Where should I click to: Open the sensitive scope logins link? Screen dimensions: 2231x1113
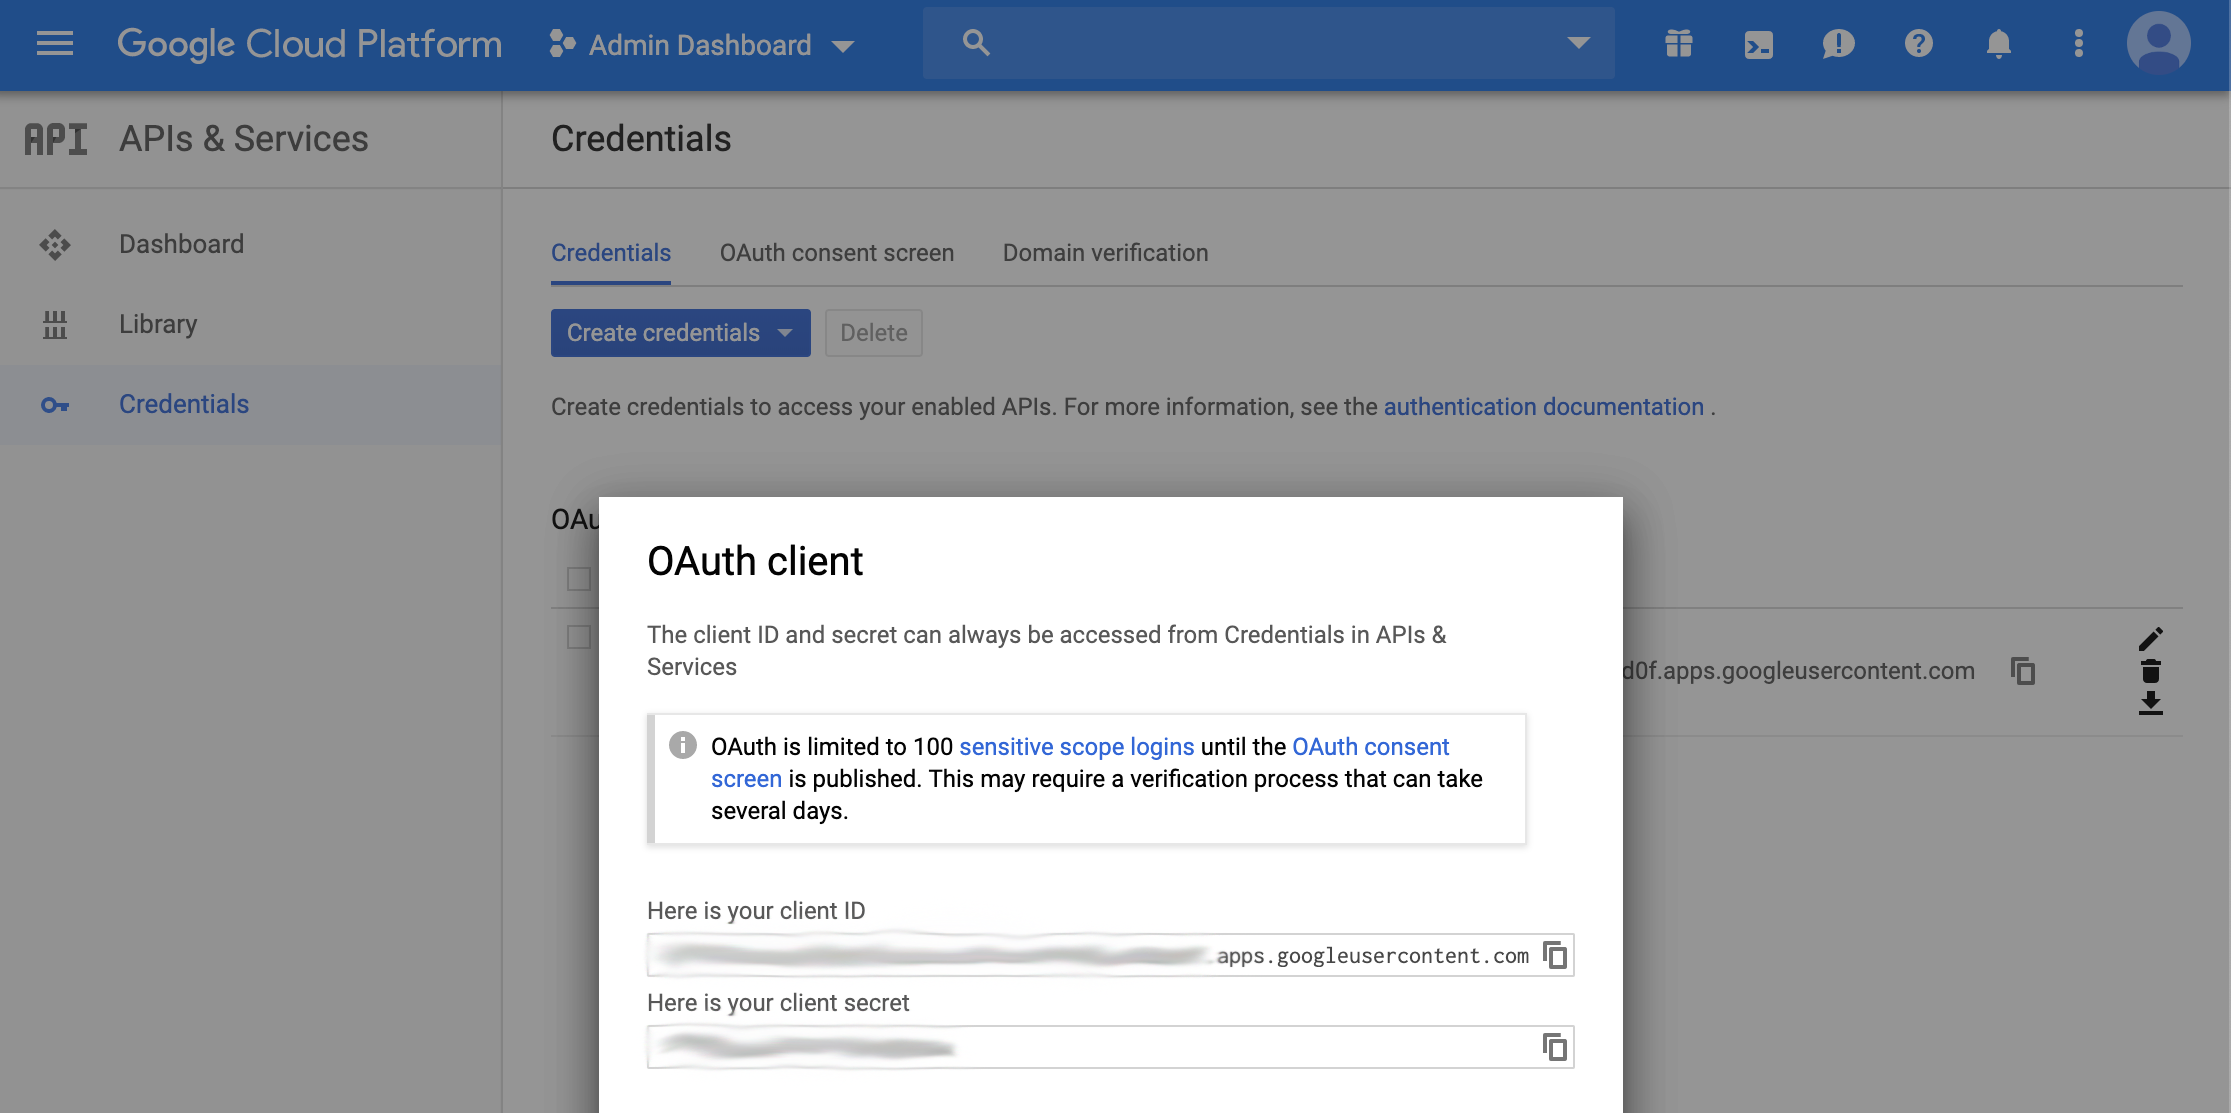click(x=1076, y=747)
